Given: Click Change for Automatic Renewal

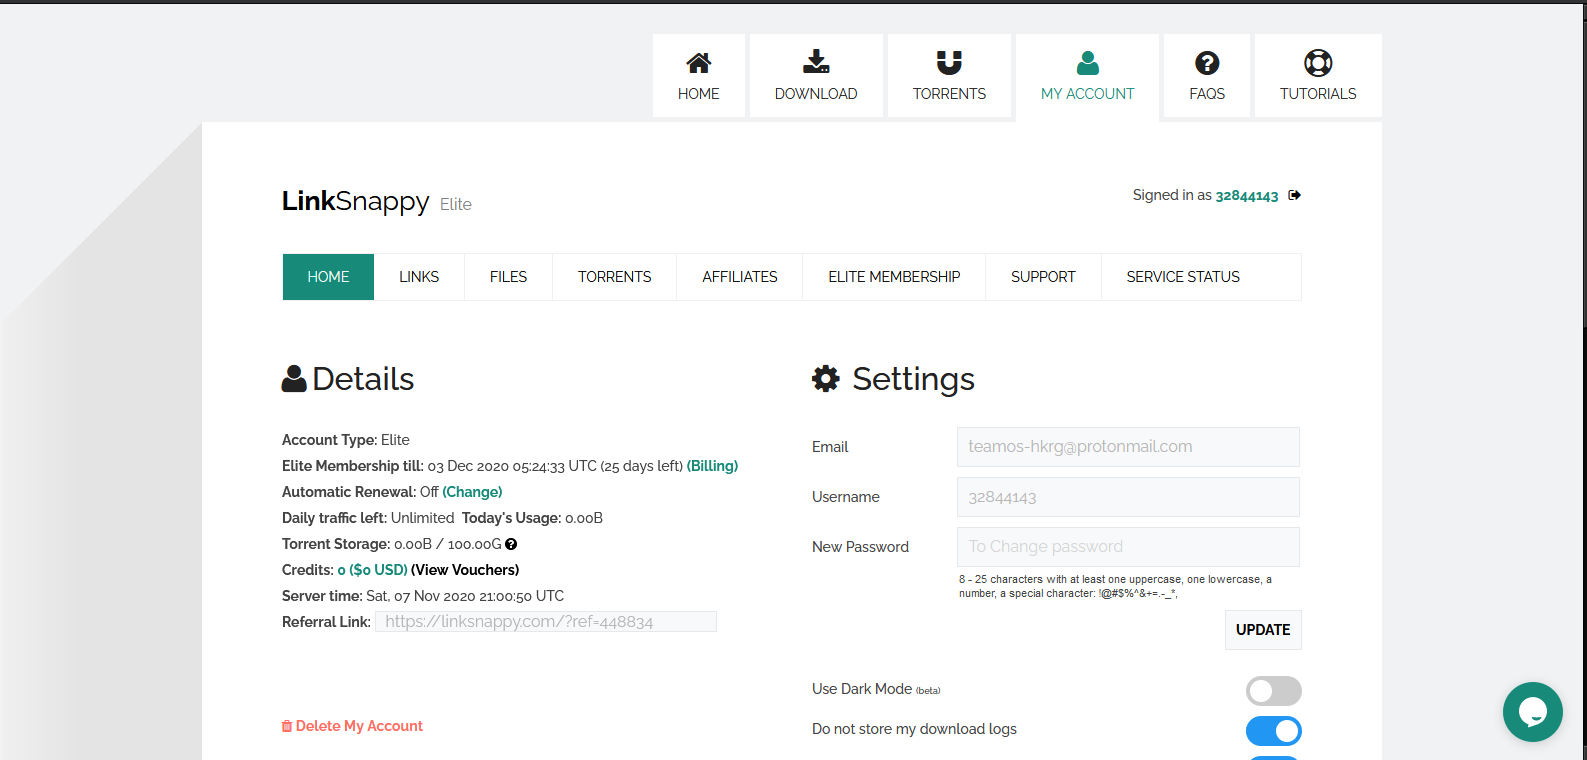Looking at the screenshot, I should (x=472, y=492).
